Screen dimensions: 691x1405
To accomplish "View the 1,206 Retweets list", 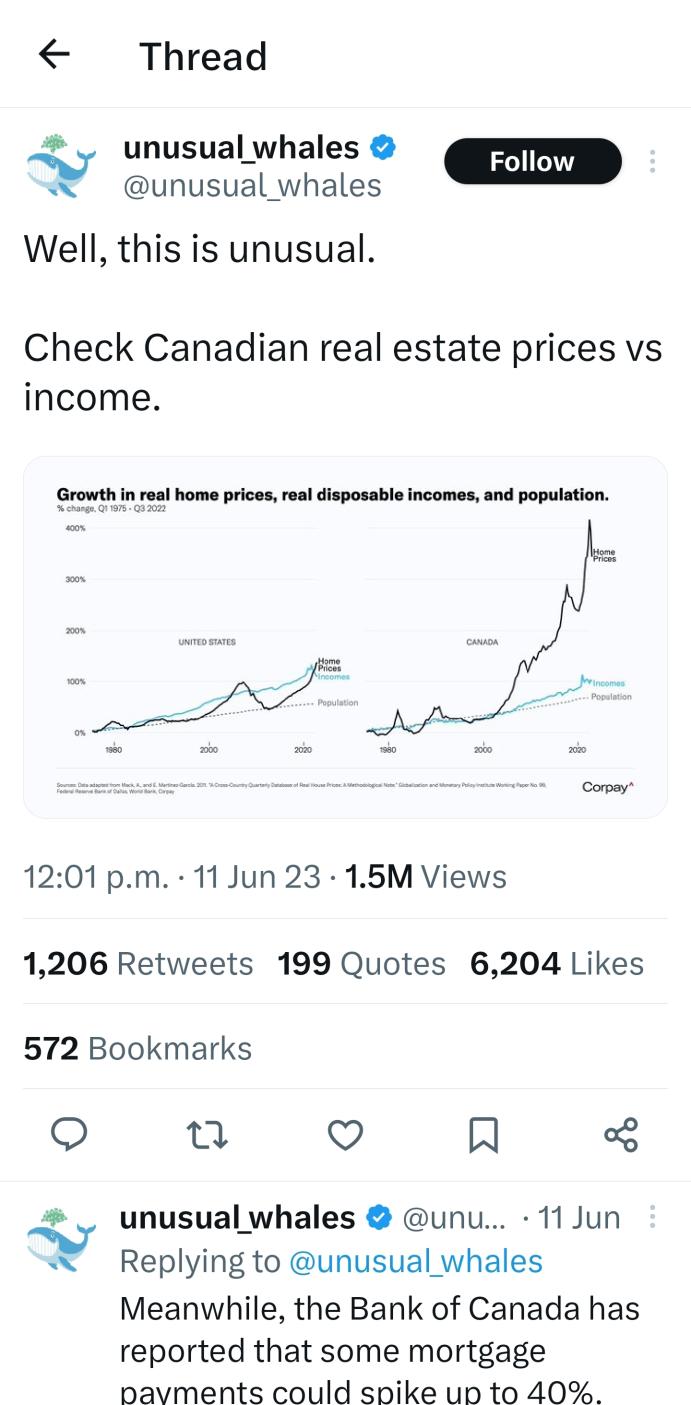I will click(138, 963).
